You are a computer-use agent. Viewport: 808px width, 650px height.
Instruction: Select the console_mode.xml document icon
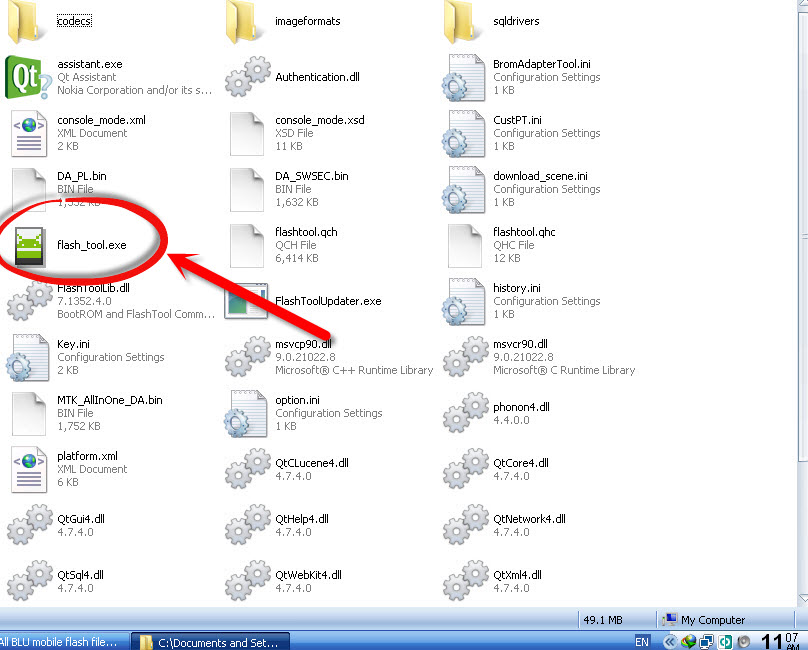29,134
